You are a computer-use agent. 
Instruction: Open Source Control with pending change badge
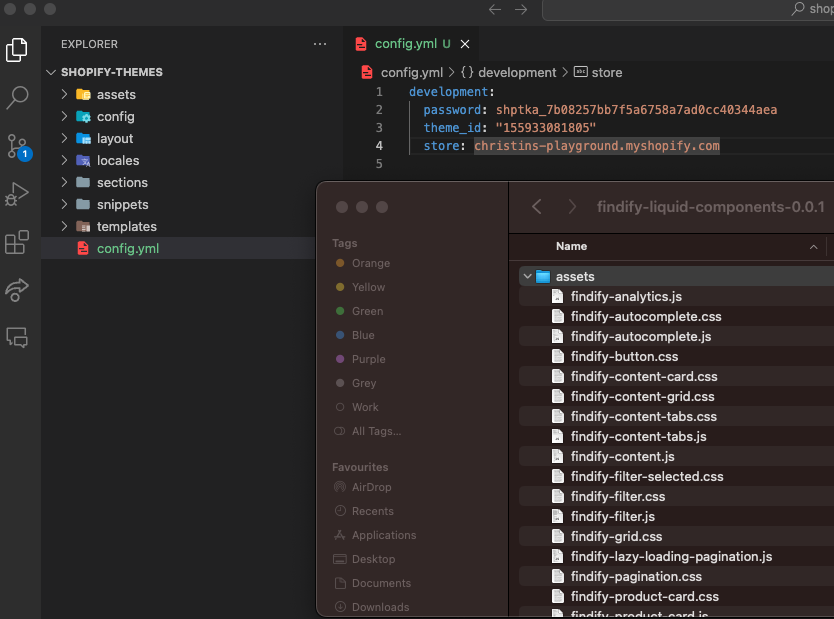(x=17, y=146)
